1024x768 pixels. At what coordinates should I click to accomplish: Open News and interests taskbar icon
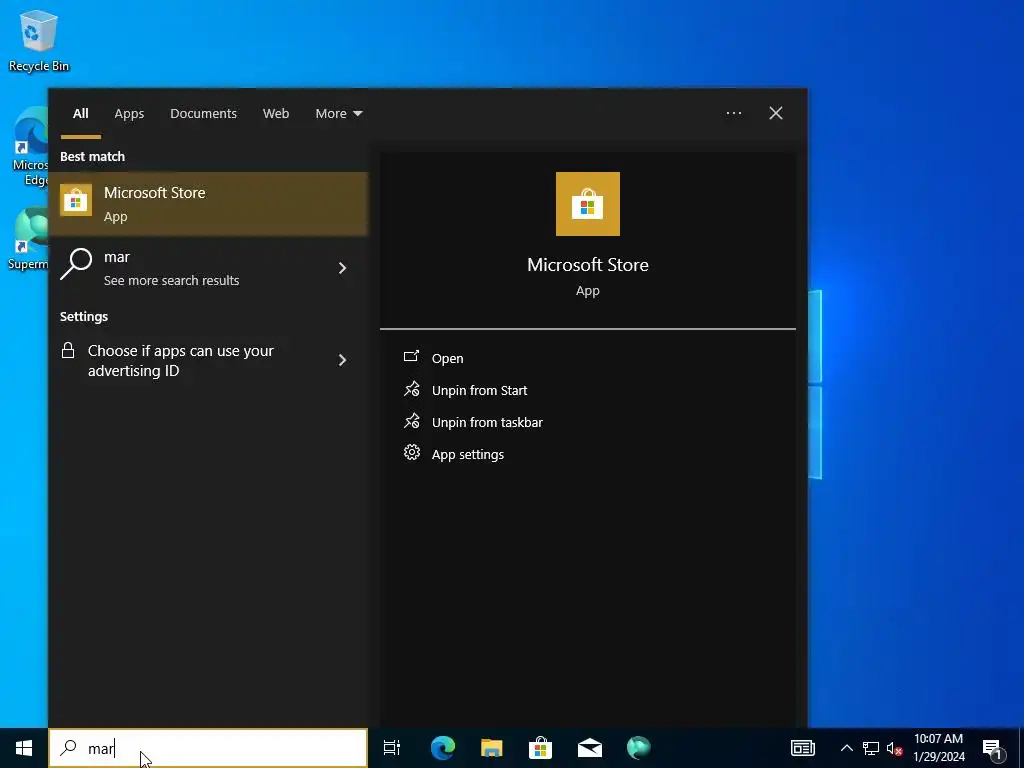(x=803, y=748)
